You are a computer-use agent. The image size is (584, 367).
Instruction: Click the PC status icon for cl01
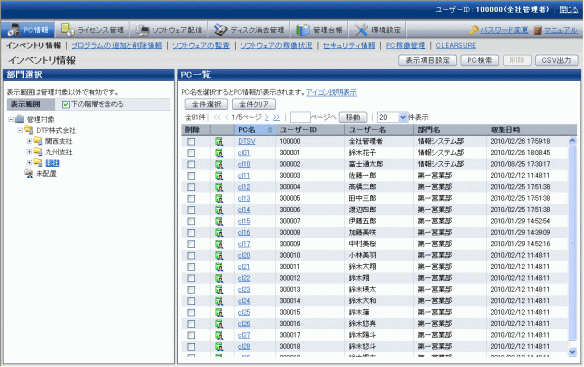point(219,153)
